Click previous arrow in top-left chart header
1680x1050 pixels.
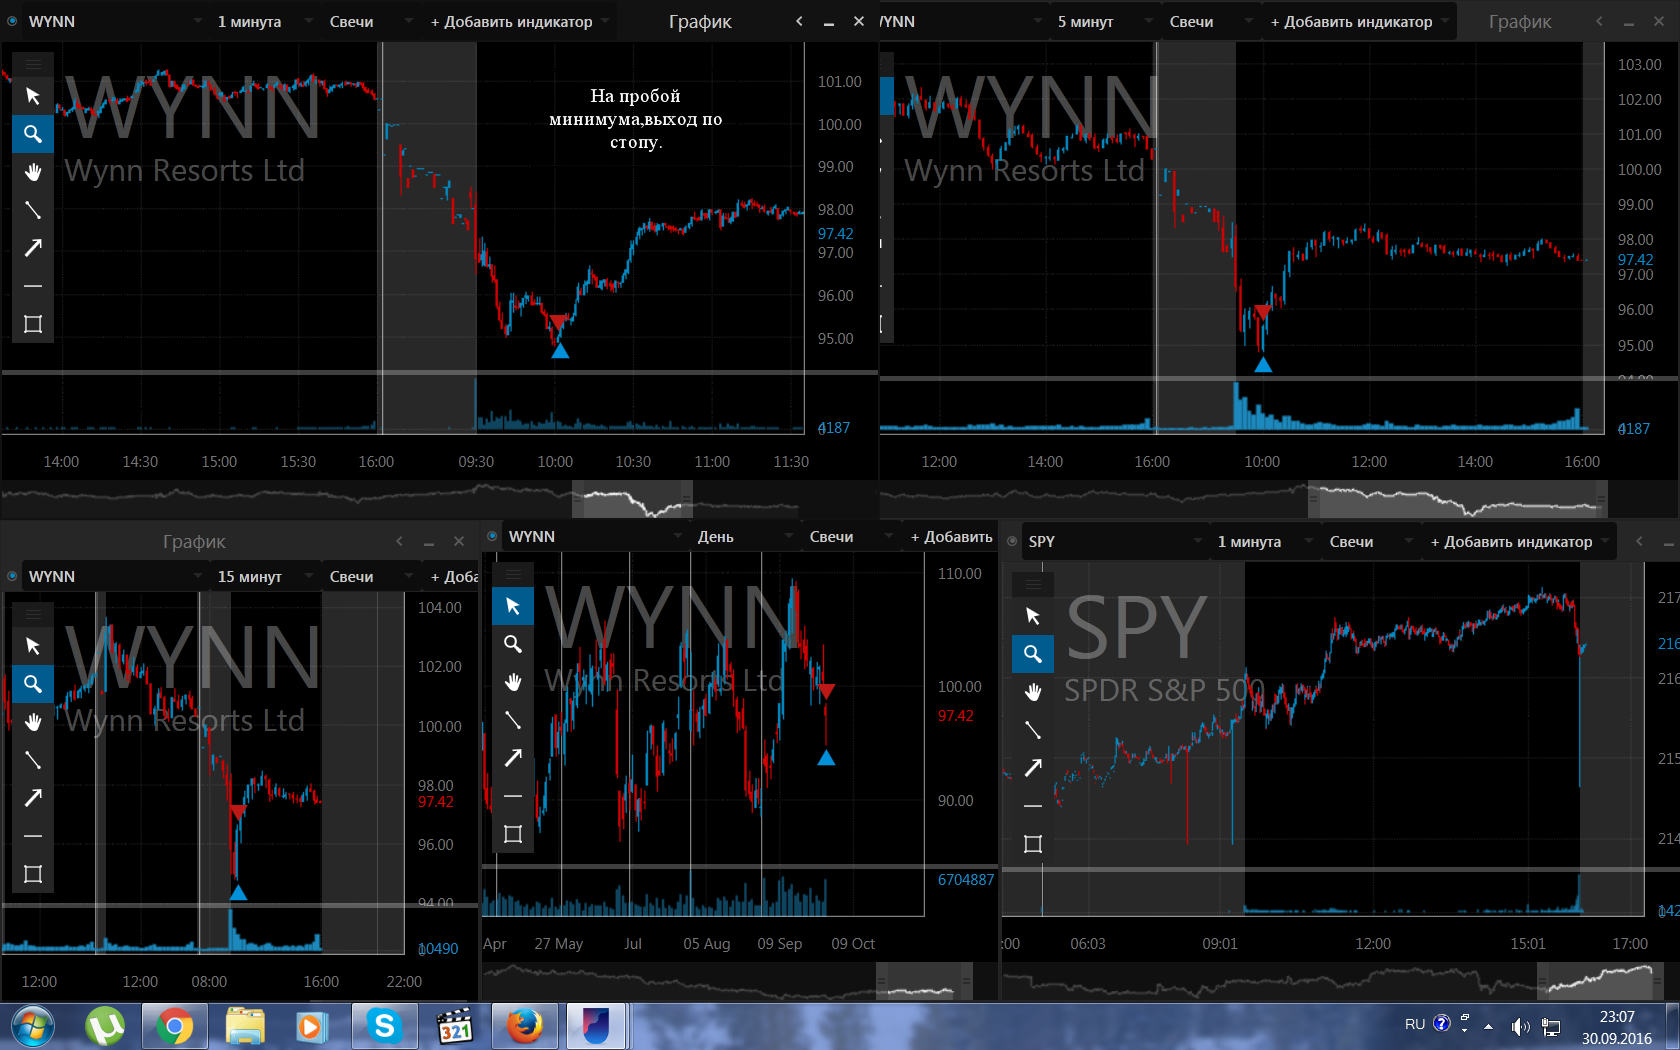click(x=799, y=21)
